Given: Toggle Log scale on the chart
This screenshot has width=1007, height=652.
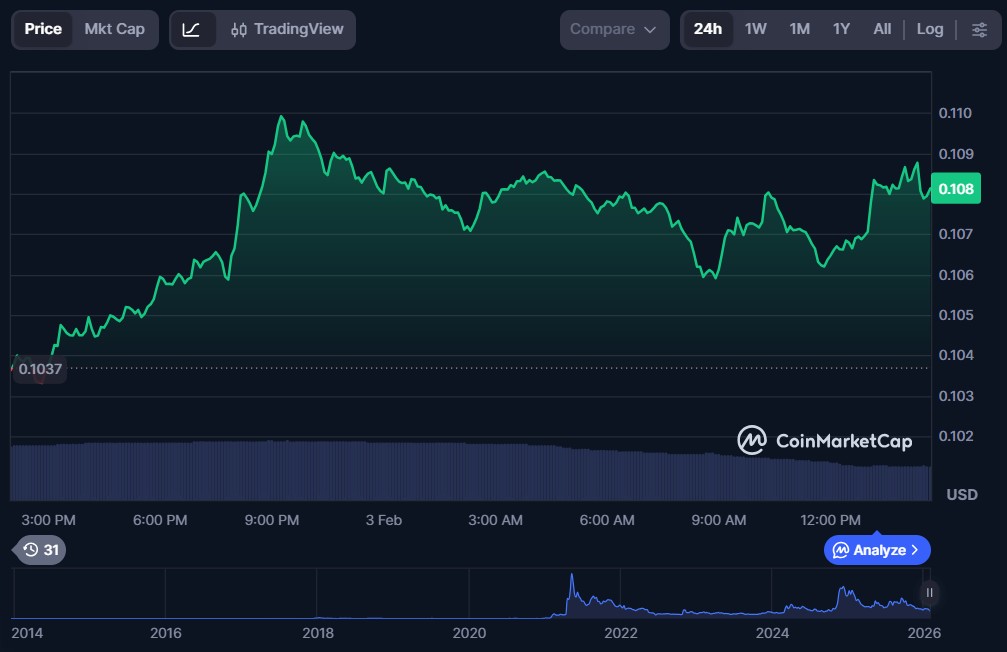Looking at the screenshot, I should 929,30.
